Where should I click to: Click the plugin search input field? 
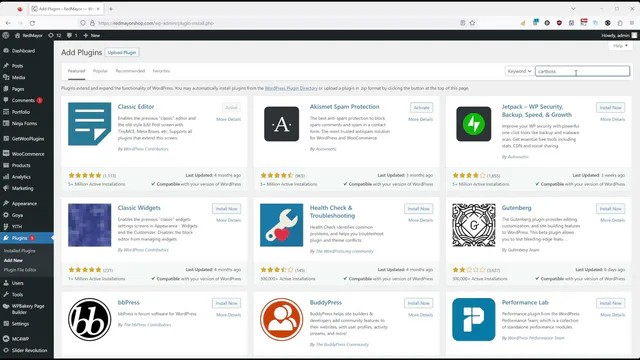pos(582,71)
